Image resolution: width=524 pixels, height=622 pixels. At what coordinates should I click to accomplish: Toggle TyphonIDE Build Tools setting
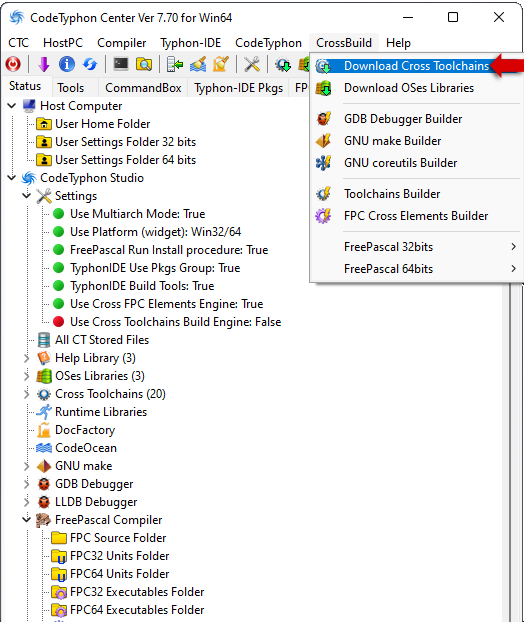click(x=142, y=286)
